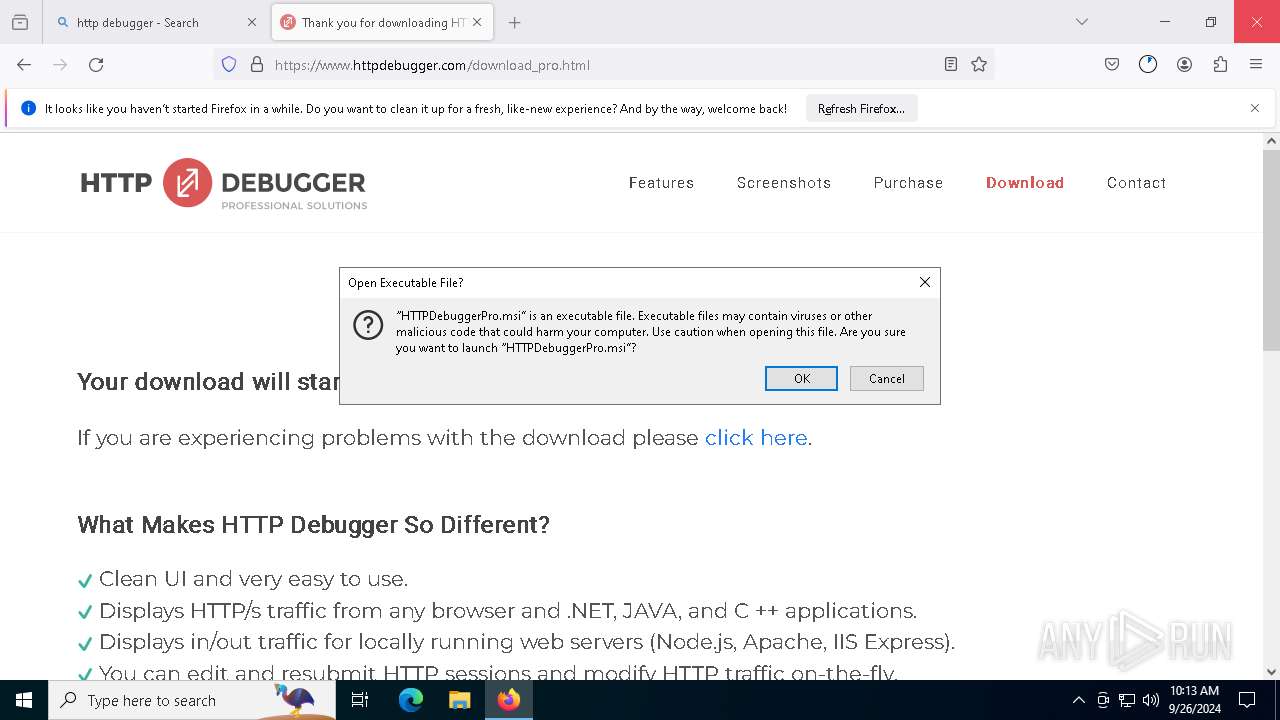The image size is (1280, 720).
Task: Click the Refresh Firefox button
Action: [861, 109]
